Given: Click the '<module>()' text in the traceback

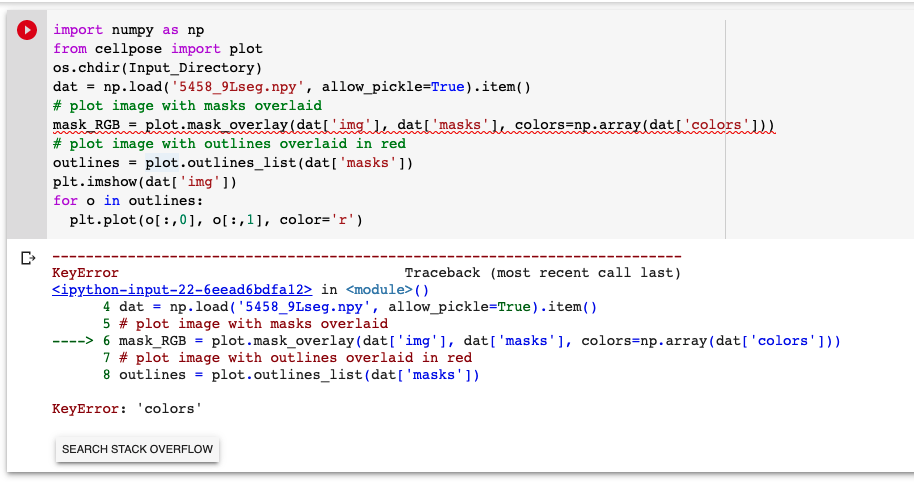Looking at the screenshot, I should click(x=387, y=290).
